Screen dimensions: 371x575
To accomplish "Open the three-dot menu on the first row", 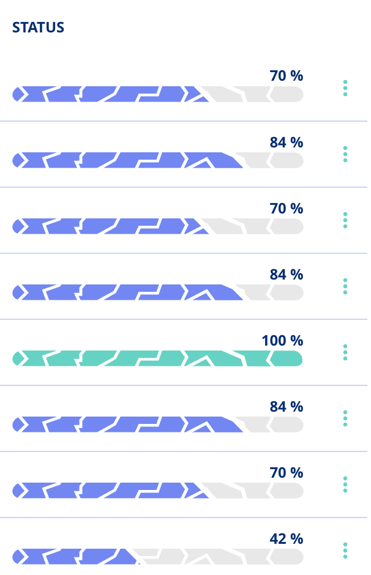I will point(345,88).
